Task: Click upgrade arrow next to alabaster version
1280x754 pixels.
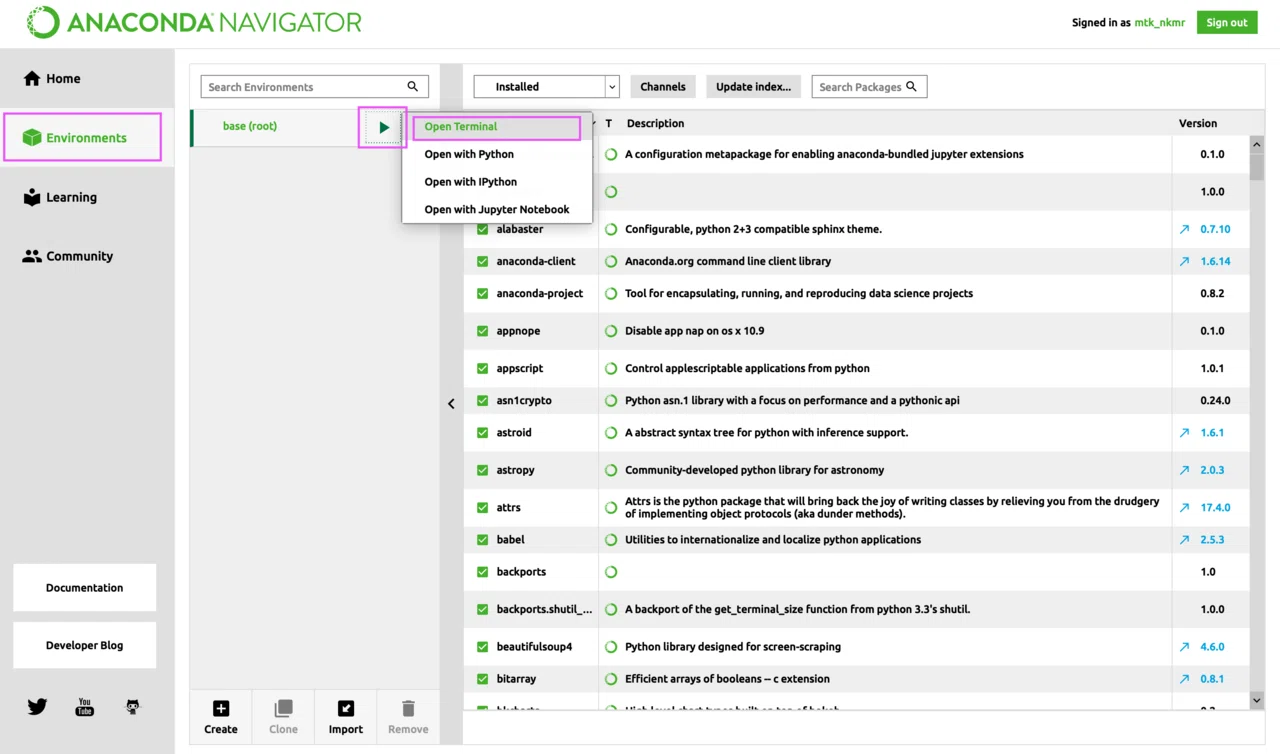Action: [1184, 229]
